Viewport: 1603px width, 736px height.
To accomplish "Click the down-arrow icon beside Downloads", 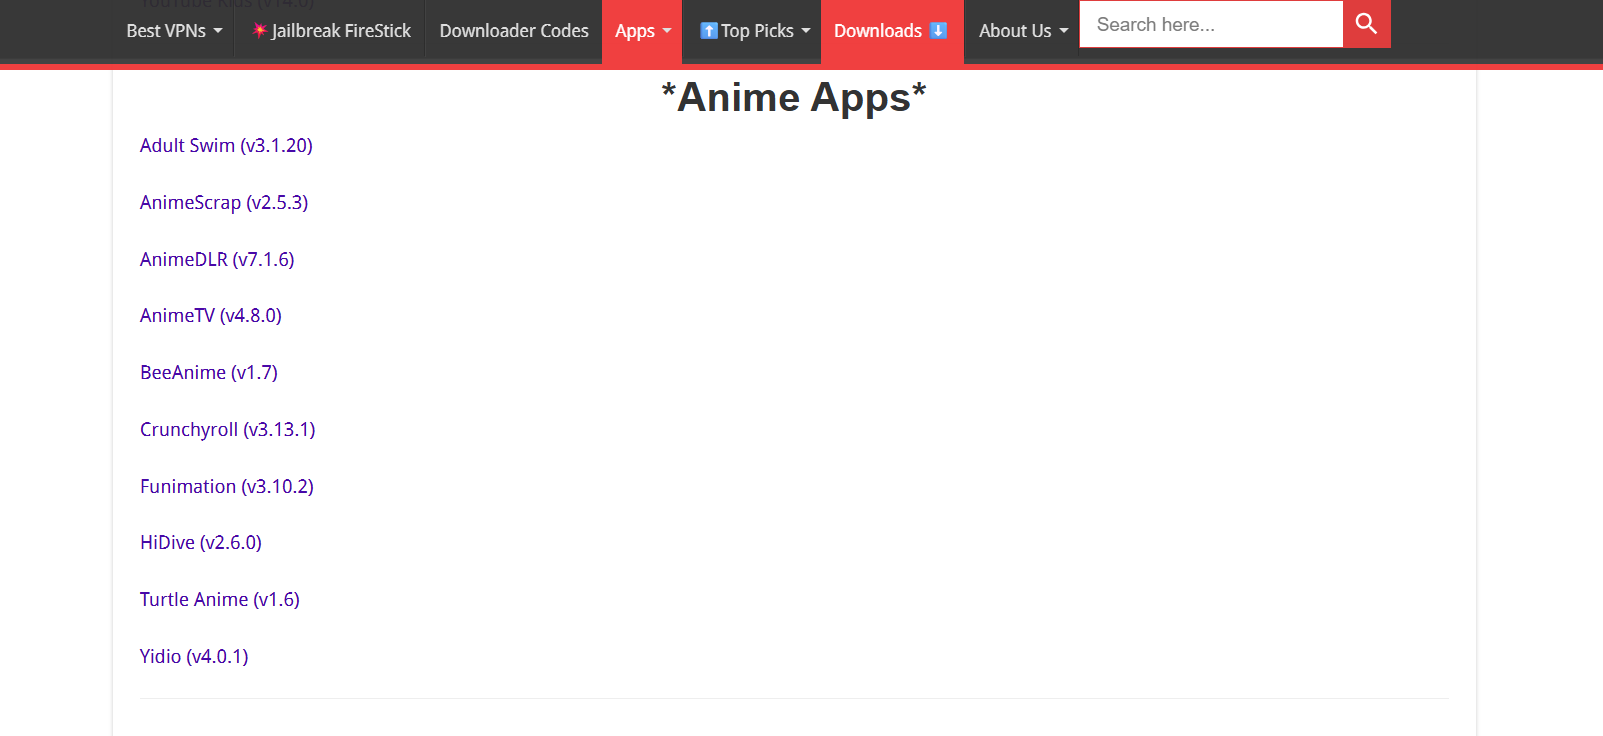I will (938, 31).
